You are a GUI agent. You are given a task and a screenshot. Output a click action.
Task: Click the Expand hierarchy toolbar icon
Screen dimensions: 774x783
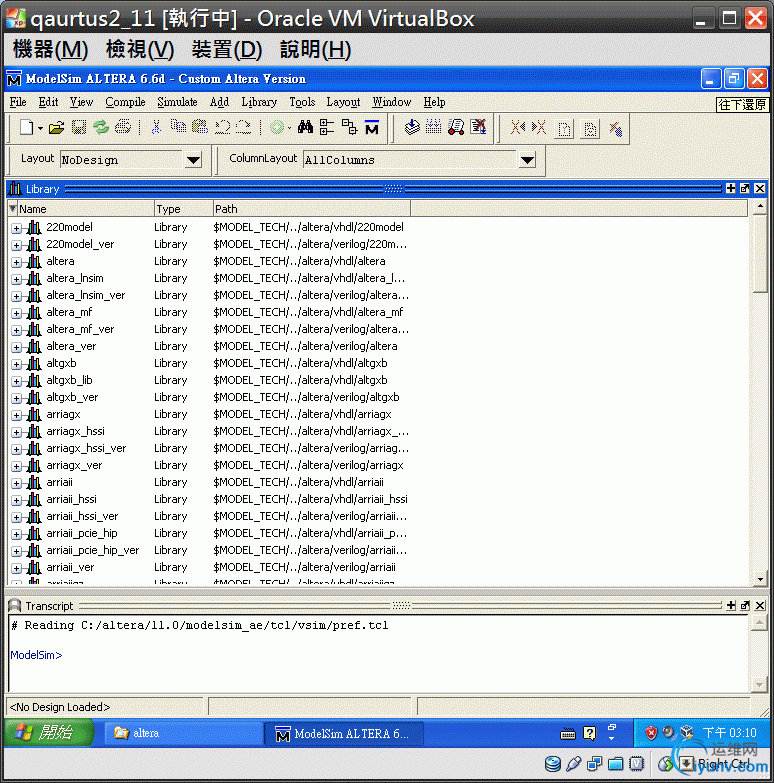point(349,128)
